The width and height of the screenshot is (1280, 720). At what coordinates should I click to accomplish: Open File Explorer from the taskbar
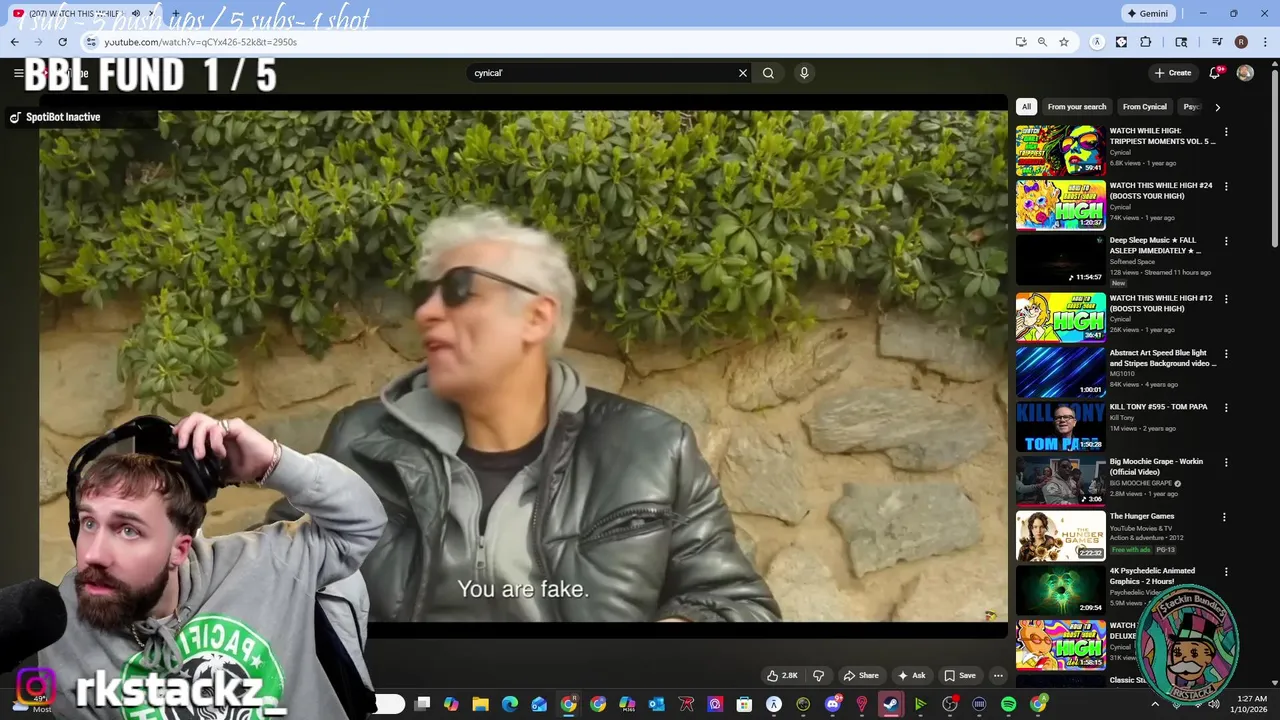(481, 704)
